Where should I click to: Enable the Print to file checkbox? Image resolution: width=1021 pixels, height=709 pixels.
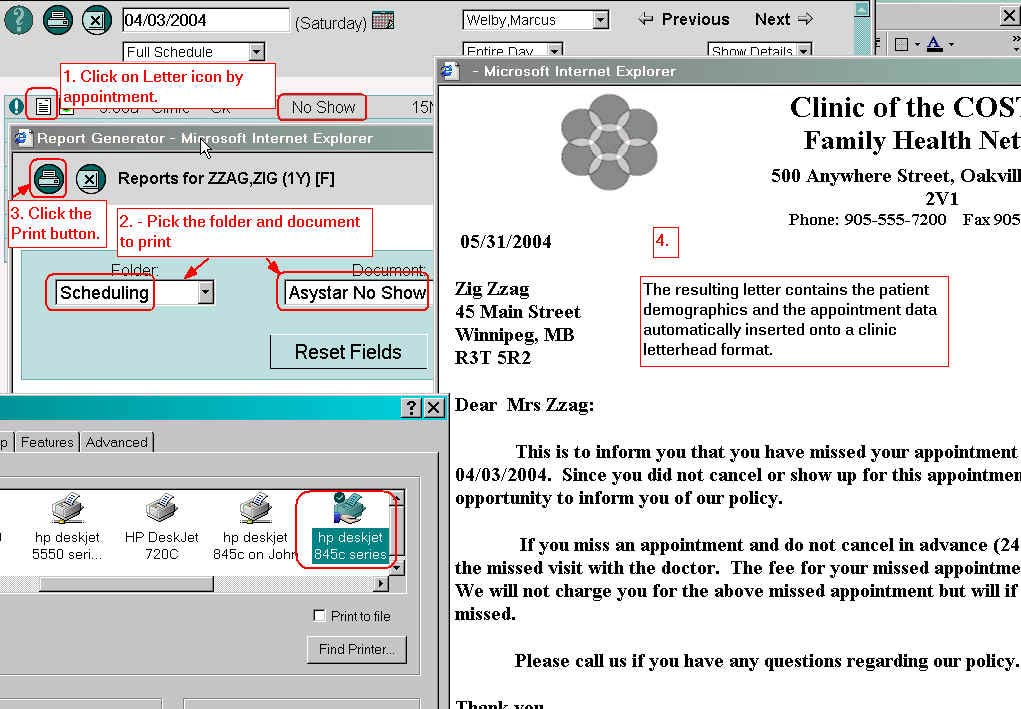click(319, 615)
